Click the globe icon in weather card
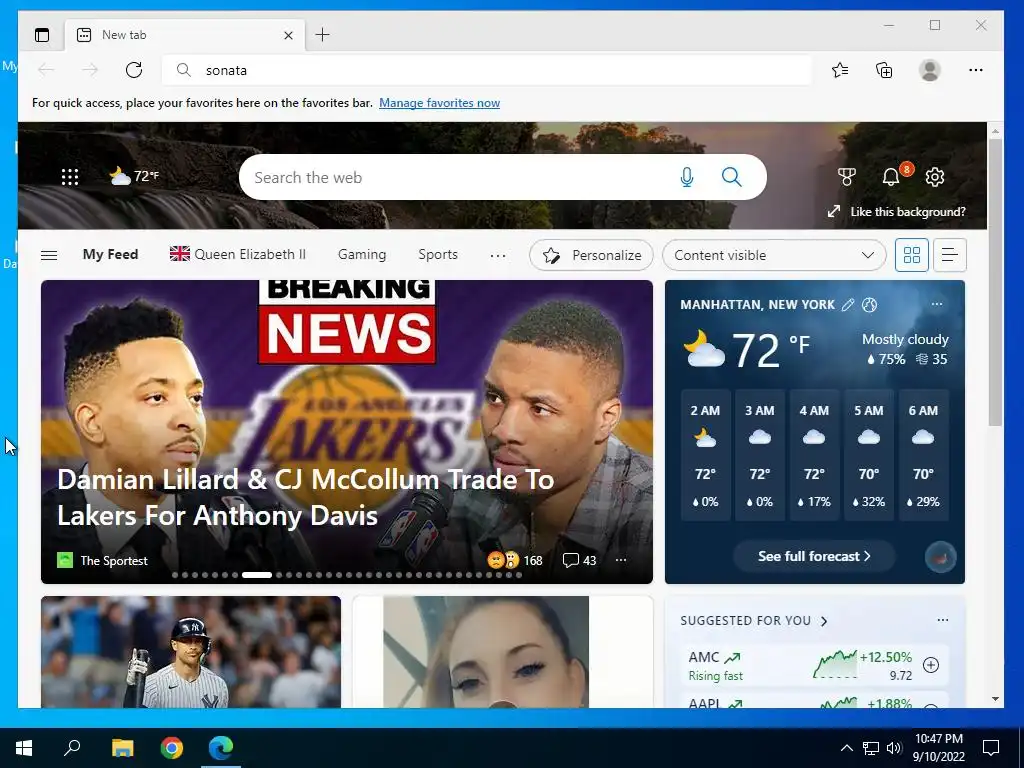This screenshot has width=1024, height=768. pos(869,304)
